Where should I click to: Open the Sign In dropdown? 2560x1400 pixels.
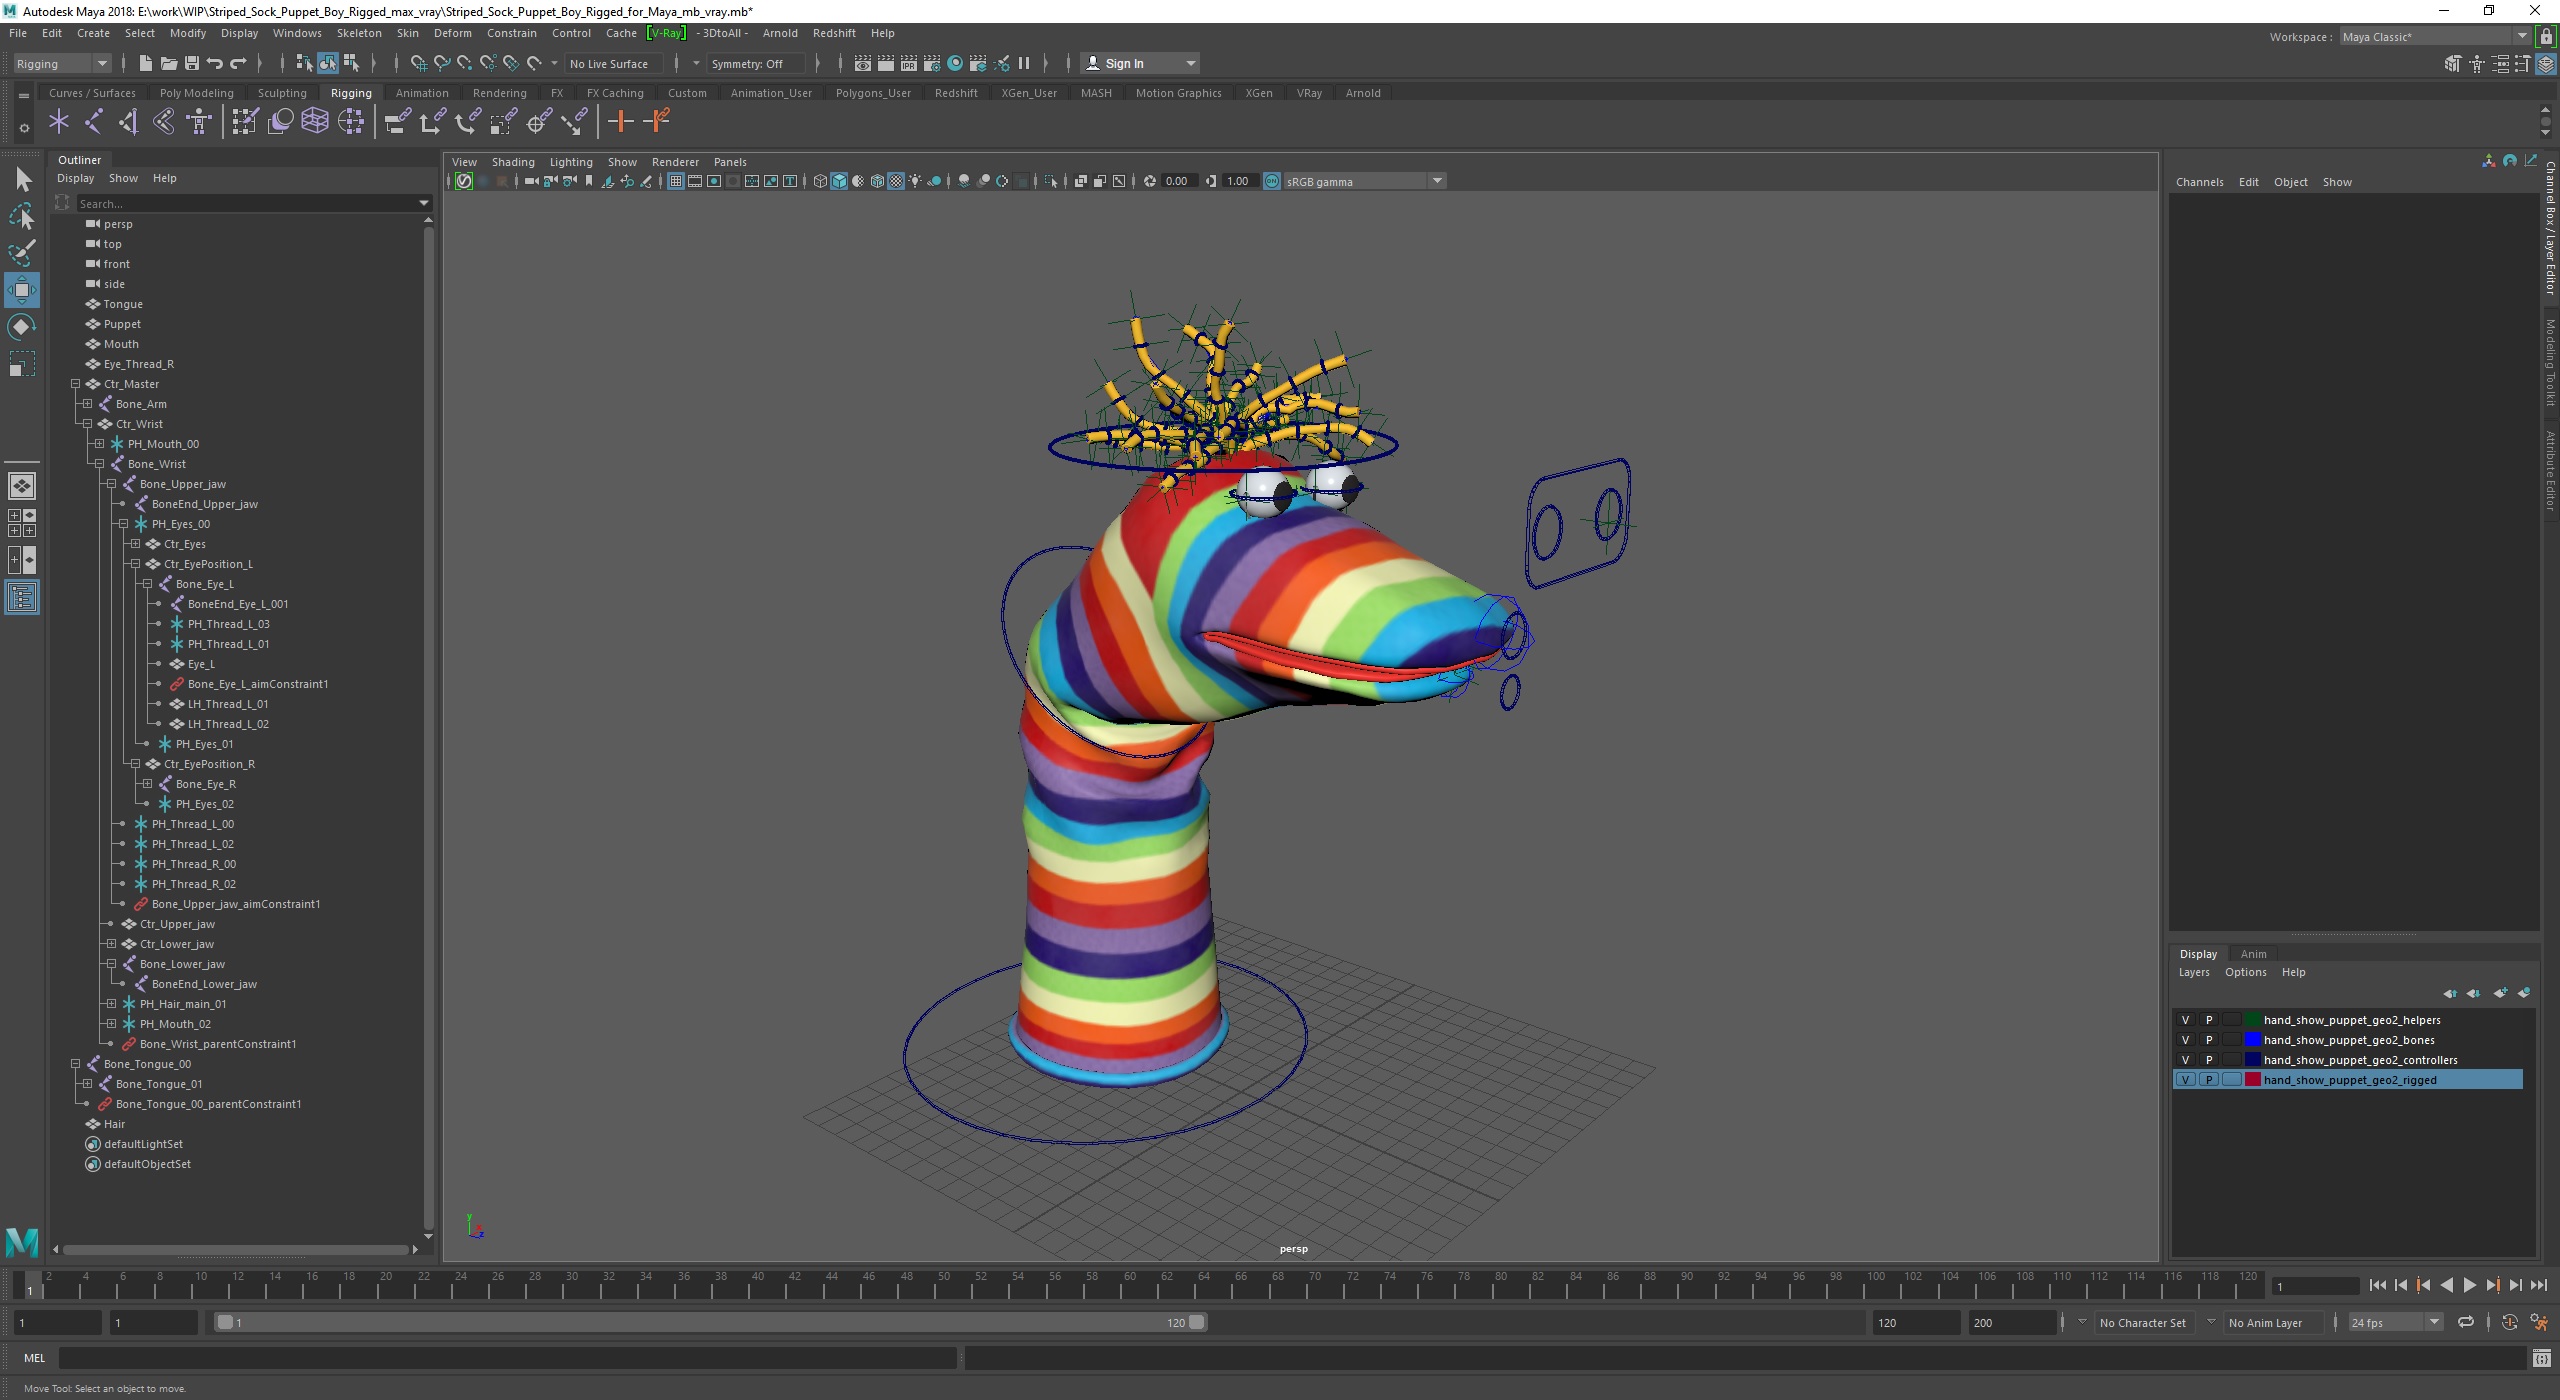click(x=1141, y=63)
